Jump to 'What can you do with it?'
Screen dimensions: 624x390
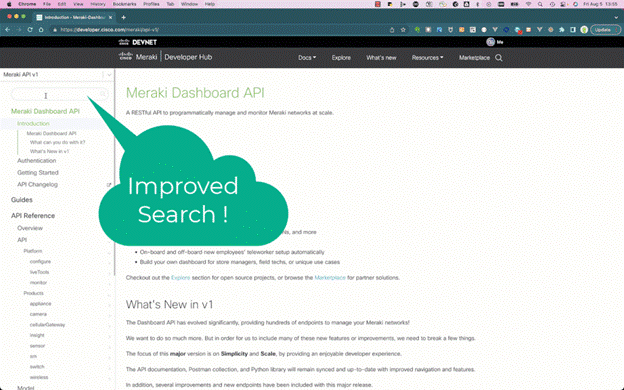click(x=57, y=142)
